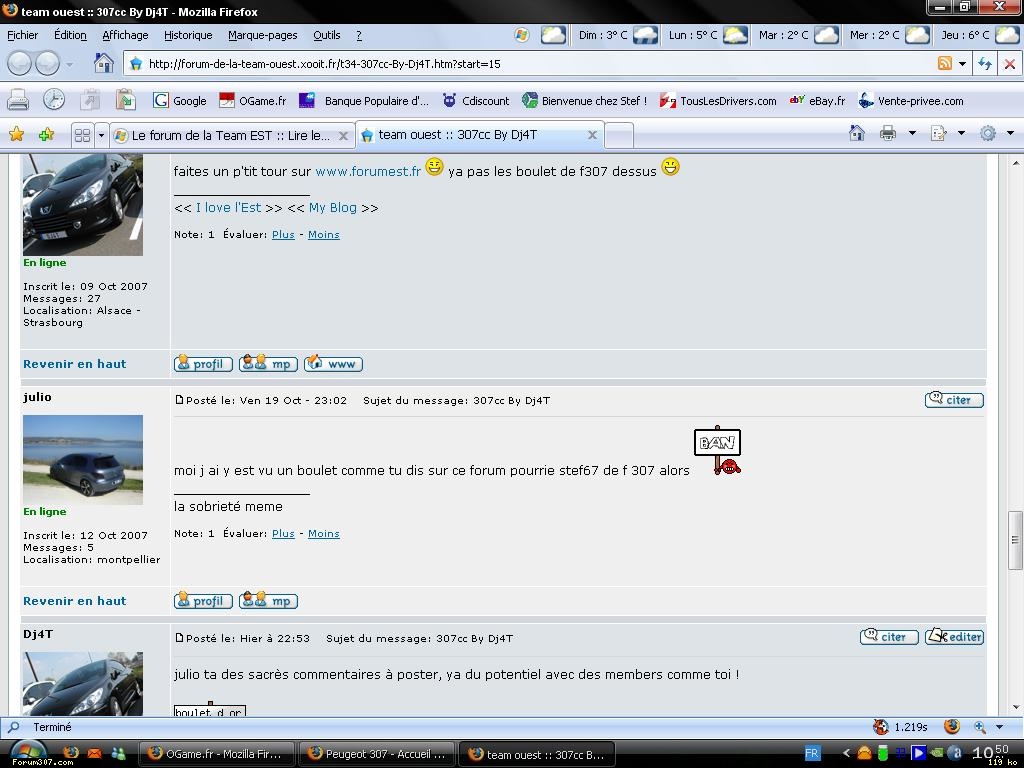Open dropdown arrow next to gear icon
This screenshot has width=1024, height=768.
[1010, 133]
